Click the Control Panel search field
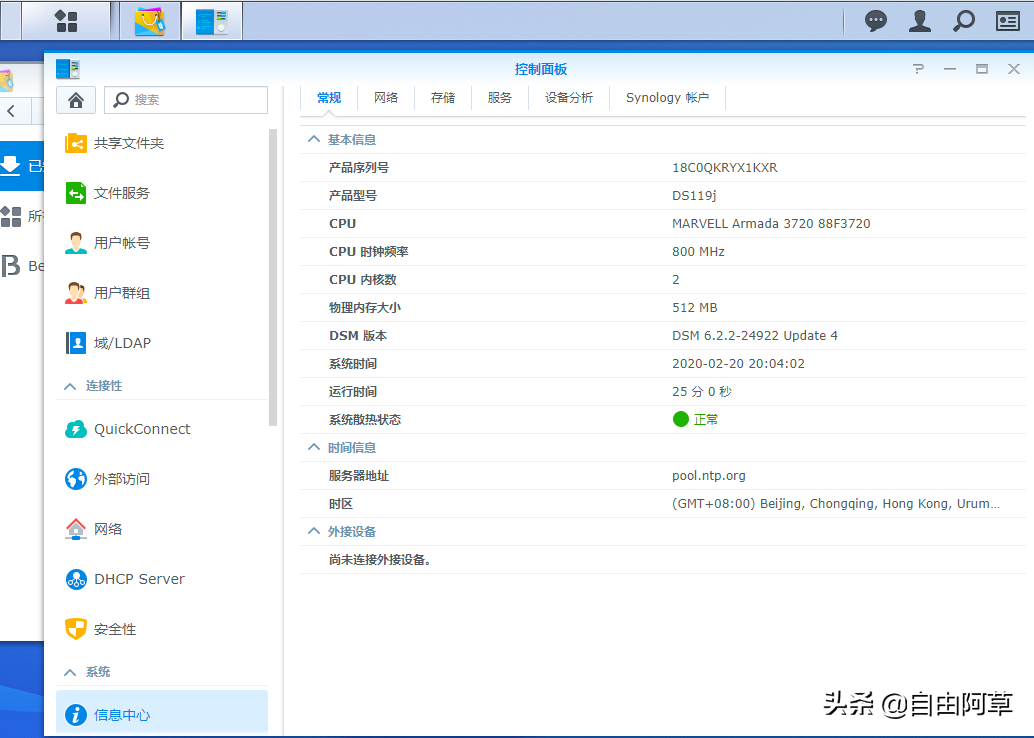Viewport: 1034px width, 738px height. [186, 100]
